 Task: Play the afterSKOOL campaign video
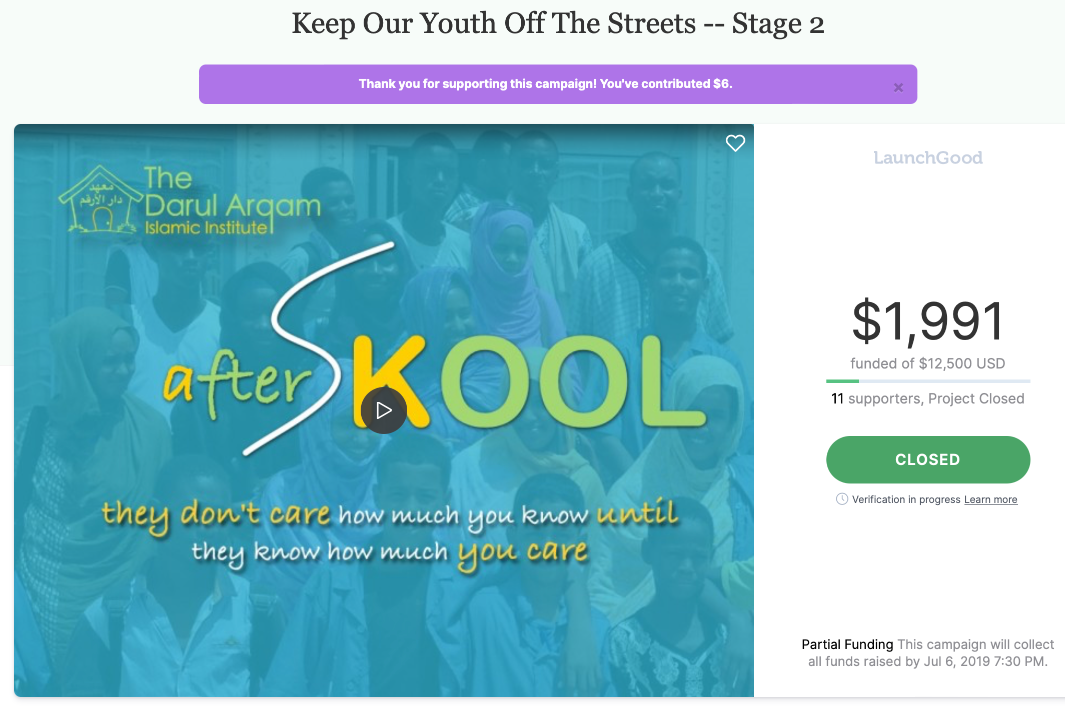pos(384,410)
